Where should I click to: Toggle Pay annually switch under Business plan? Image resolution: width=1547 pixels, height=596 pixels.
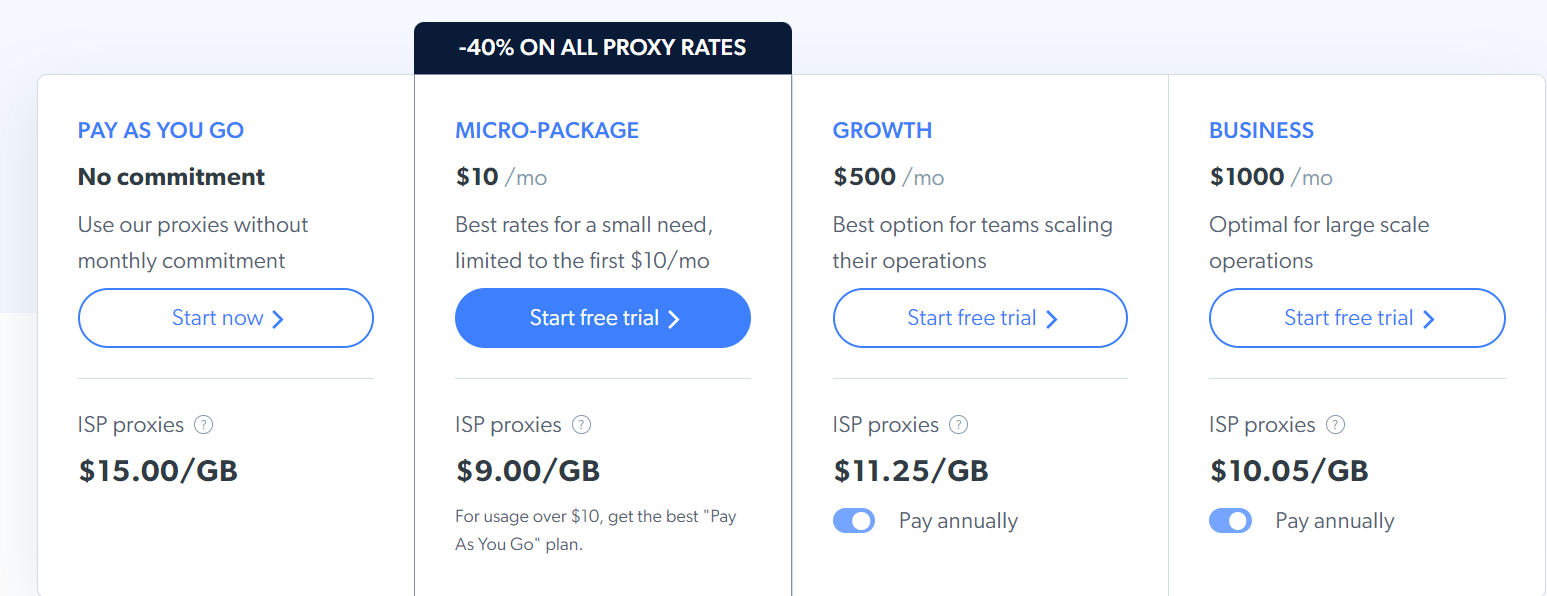click(1230, 521)
